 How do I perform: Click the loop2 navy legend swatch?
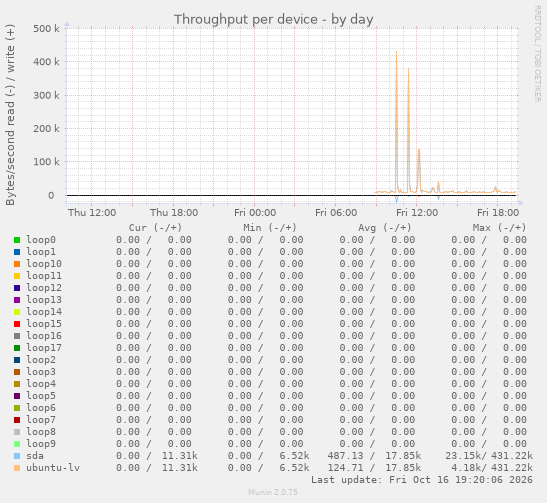point(17,360)
